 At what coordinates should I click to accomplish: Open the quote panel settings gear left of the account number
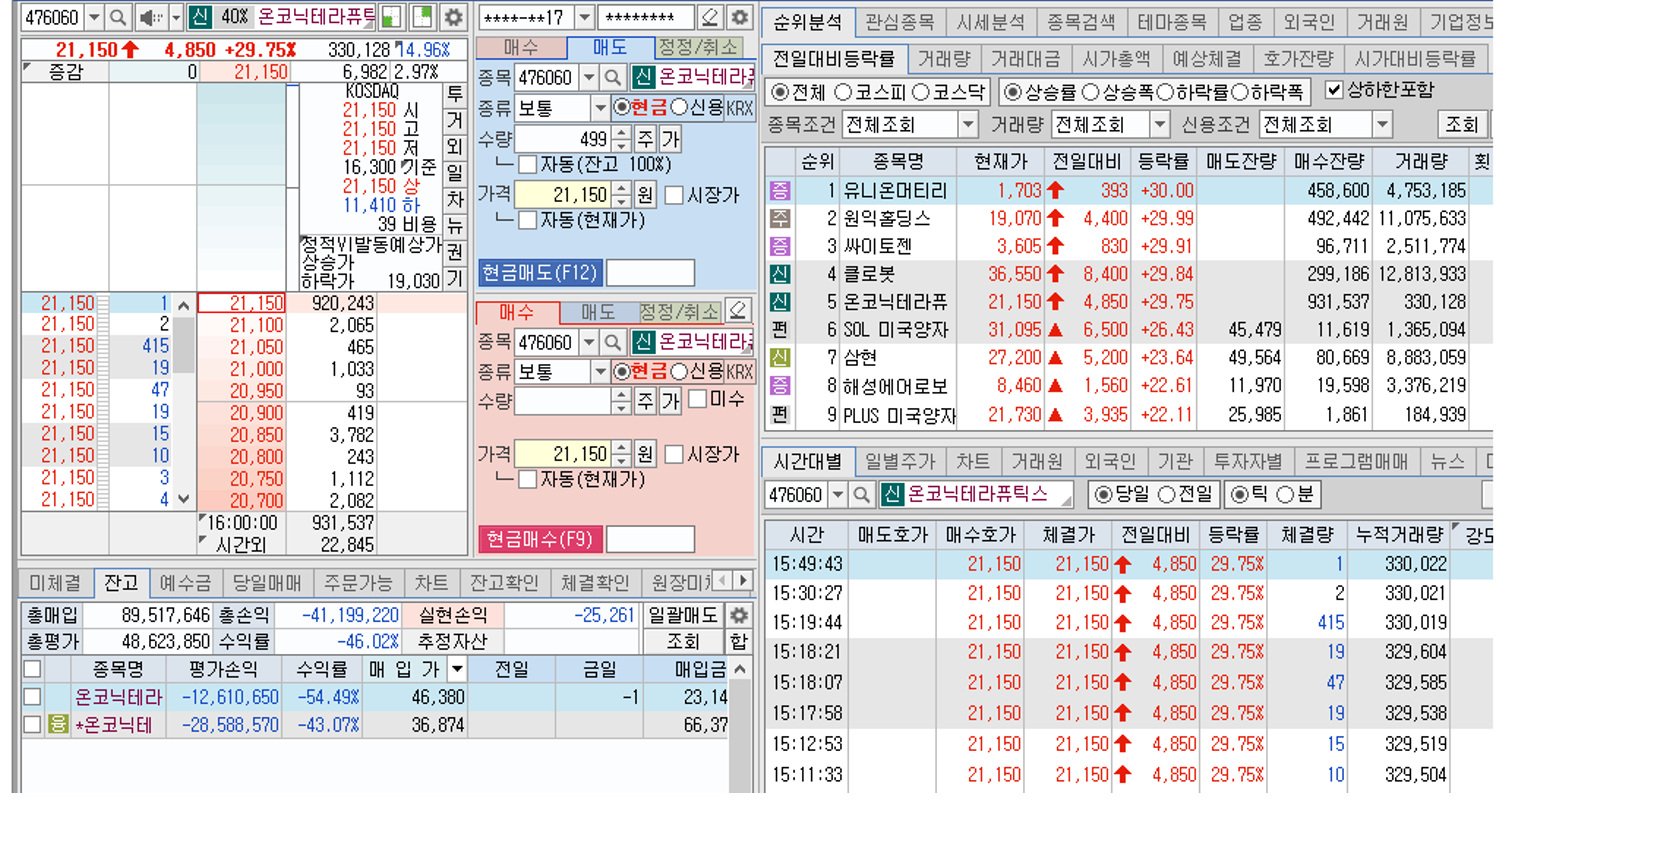pos(453,17)
